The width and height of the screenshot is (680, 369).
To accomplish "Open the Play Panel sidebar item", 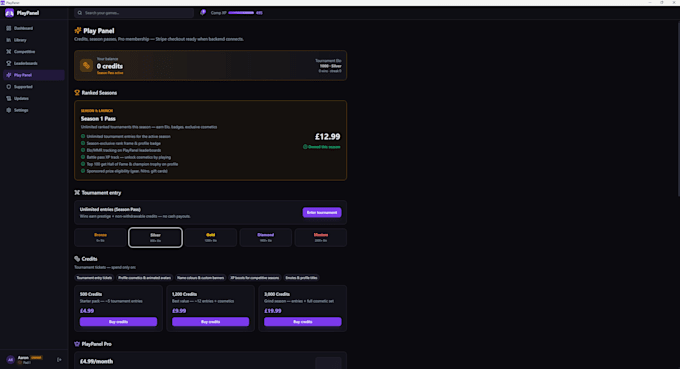I will [34, 75].
